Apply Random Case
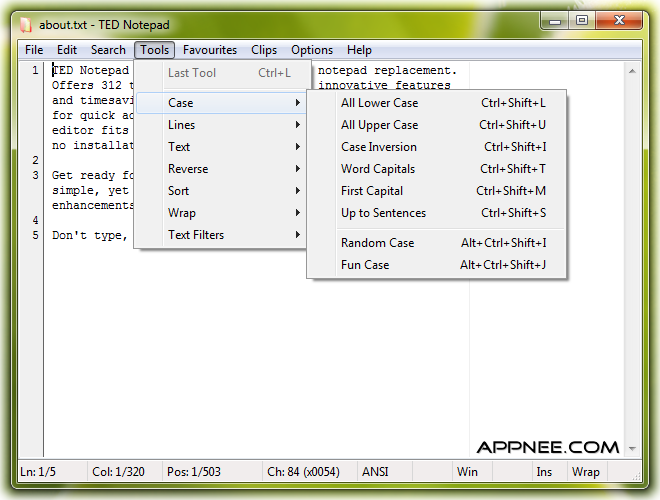Screen dimensions: 660x500 pyautogui.click(x=436, y=243)
